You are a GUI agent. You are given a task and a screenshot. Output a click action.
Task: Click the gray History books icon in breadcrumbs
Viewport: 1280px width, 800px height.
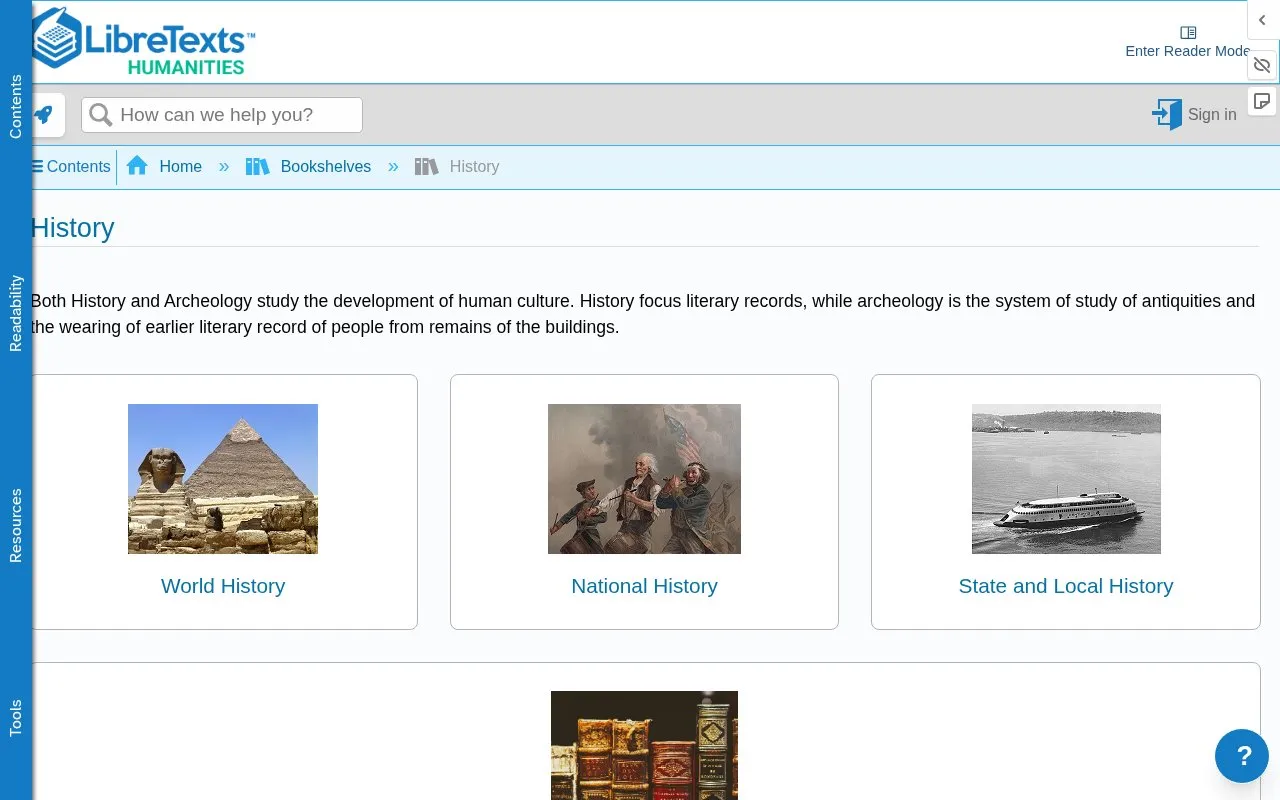click(426, 166)
